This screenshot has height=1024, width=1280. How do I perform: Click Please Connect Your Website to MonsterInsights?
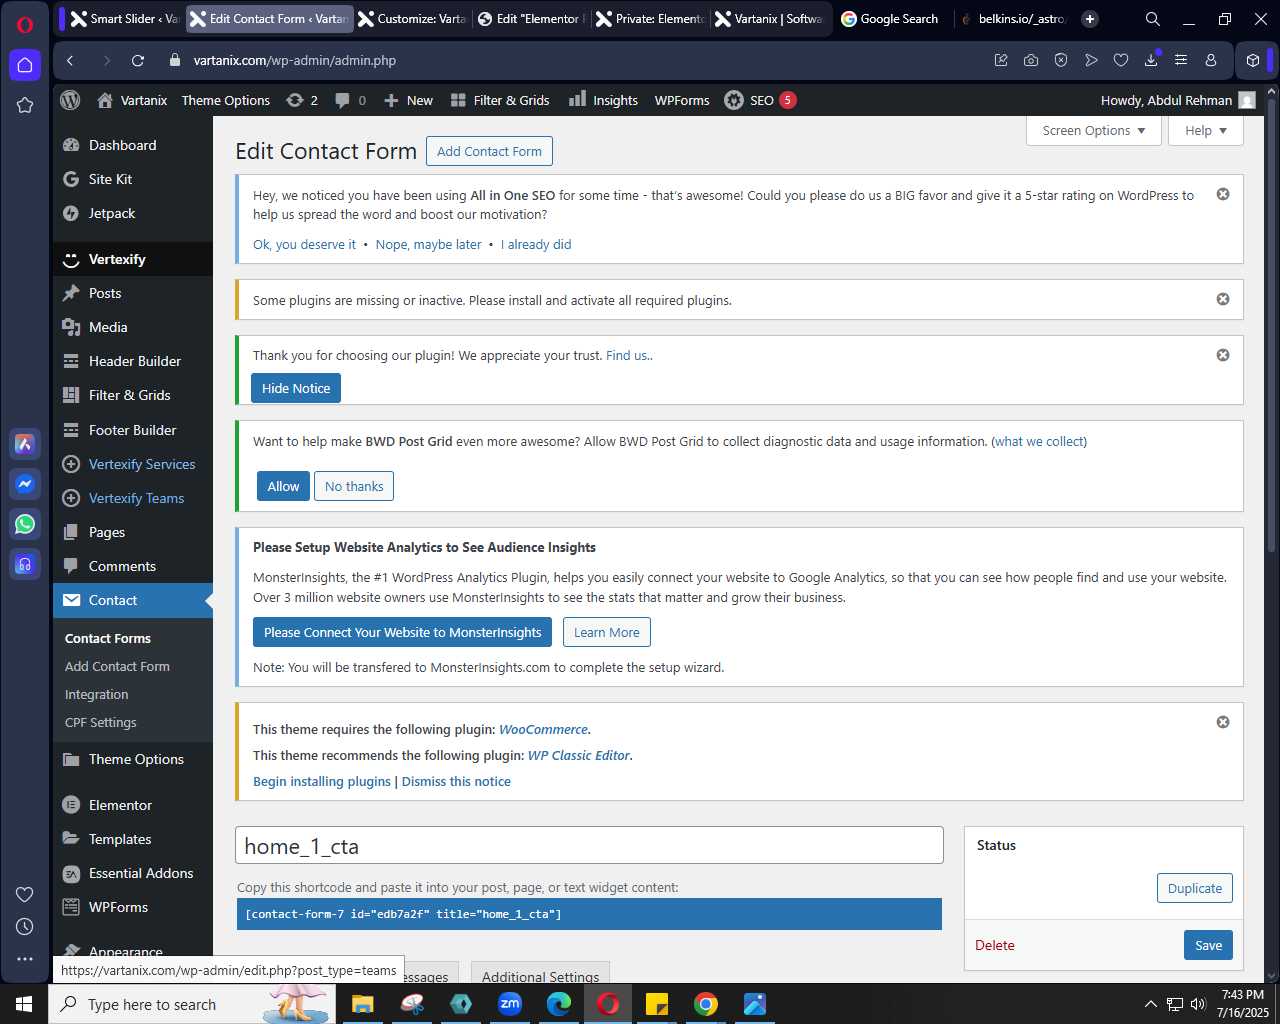click(402, 632)
